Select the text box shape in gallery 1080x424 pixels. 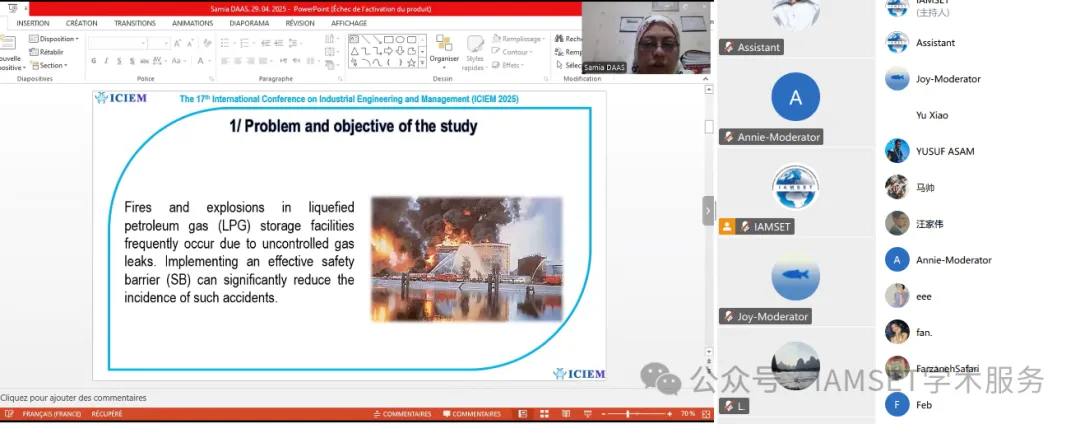point(354,39)
